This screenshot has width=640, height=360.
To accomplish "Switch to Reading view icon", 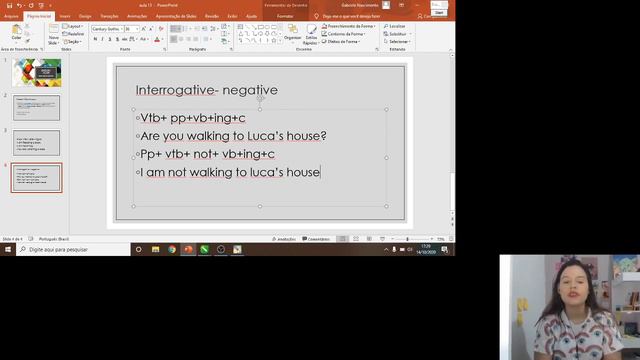I will 369,239.
